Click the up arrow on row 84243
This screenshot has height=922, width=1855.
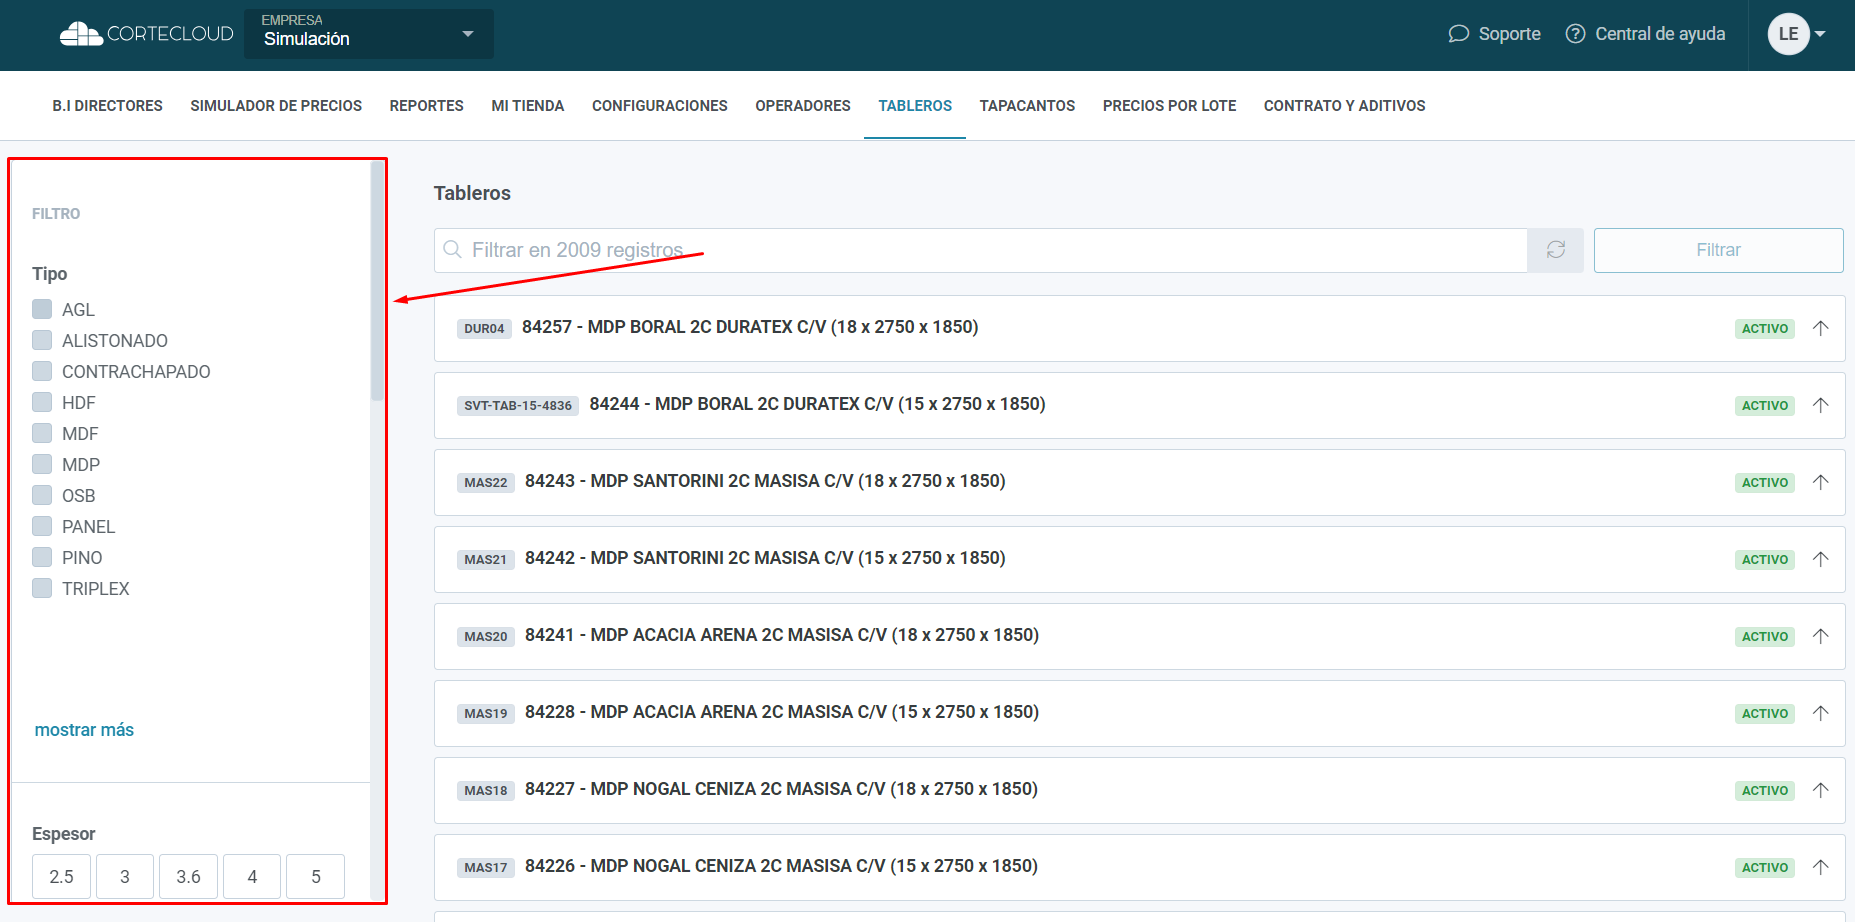point(1821,482)
